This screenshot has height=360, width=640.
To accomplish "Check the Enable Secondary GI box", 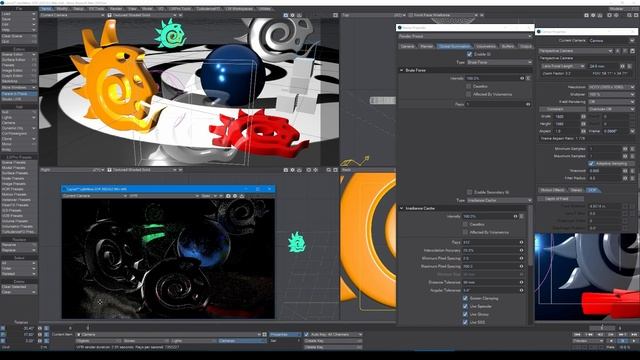I will point(469,192).
